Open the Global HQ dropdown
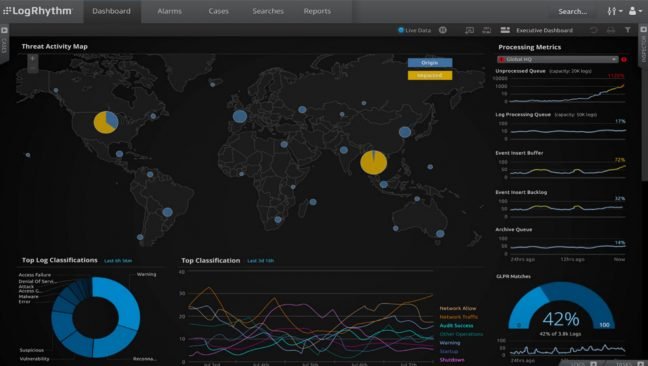The width and height of the screenshot is (648, 366). tap(557, 59)
